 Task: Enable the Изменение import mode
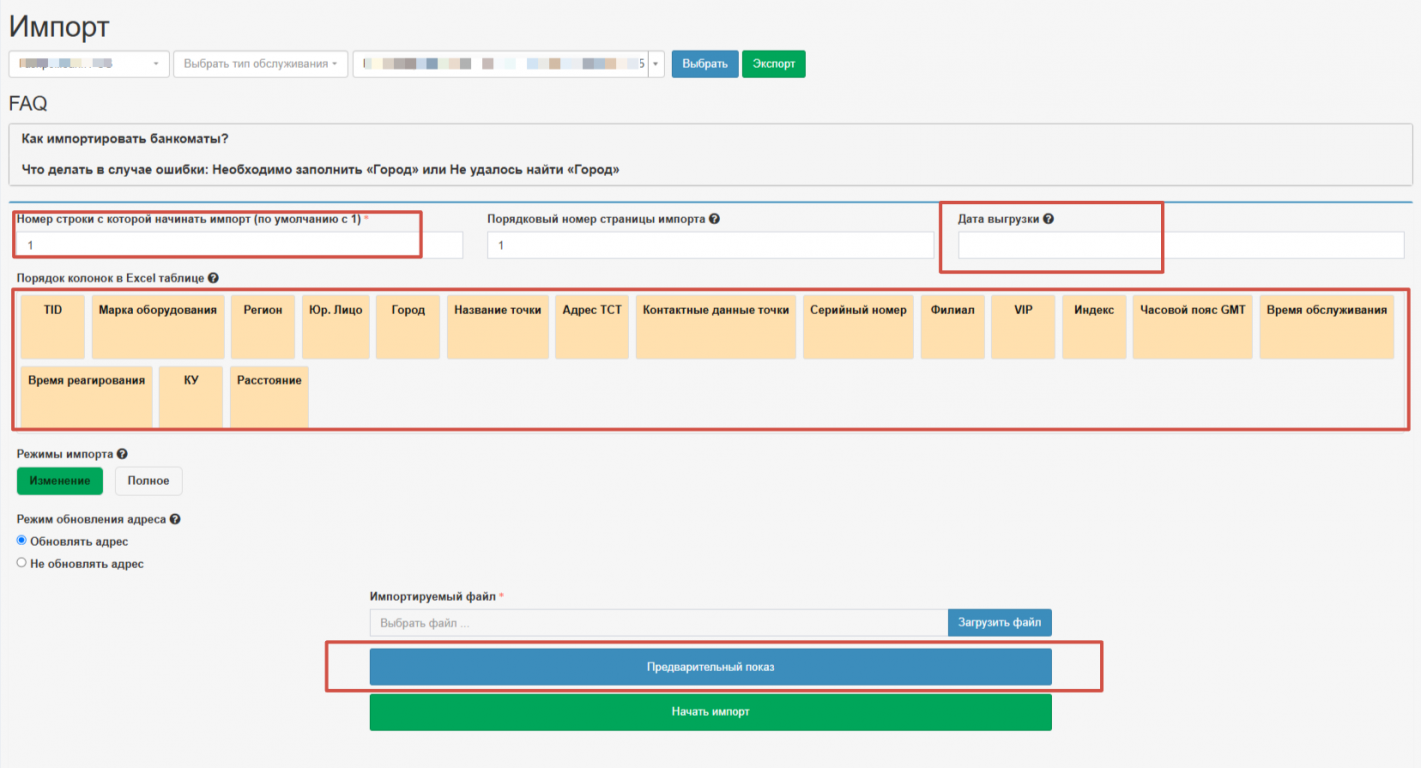click(60, 481)
